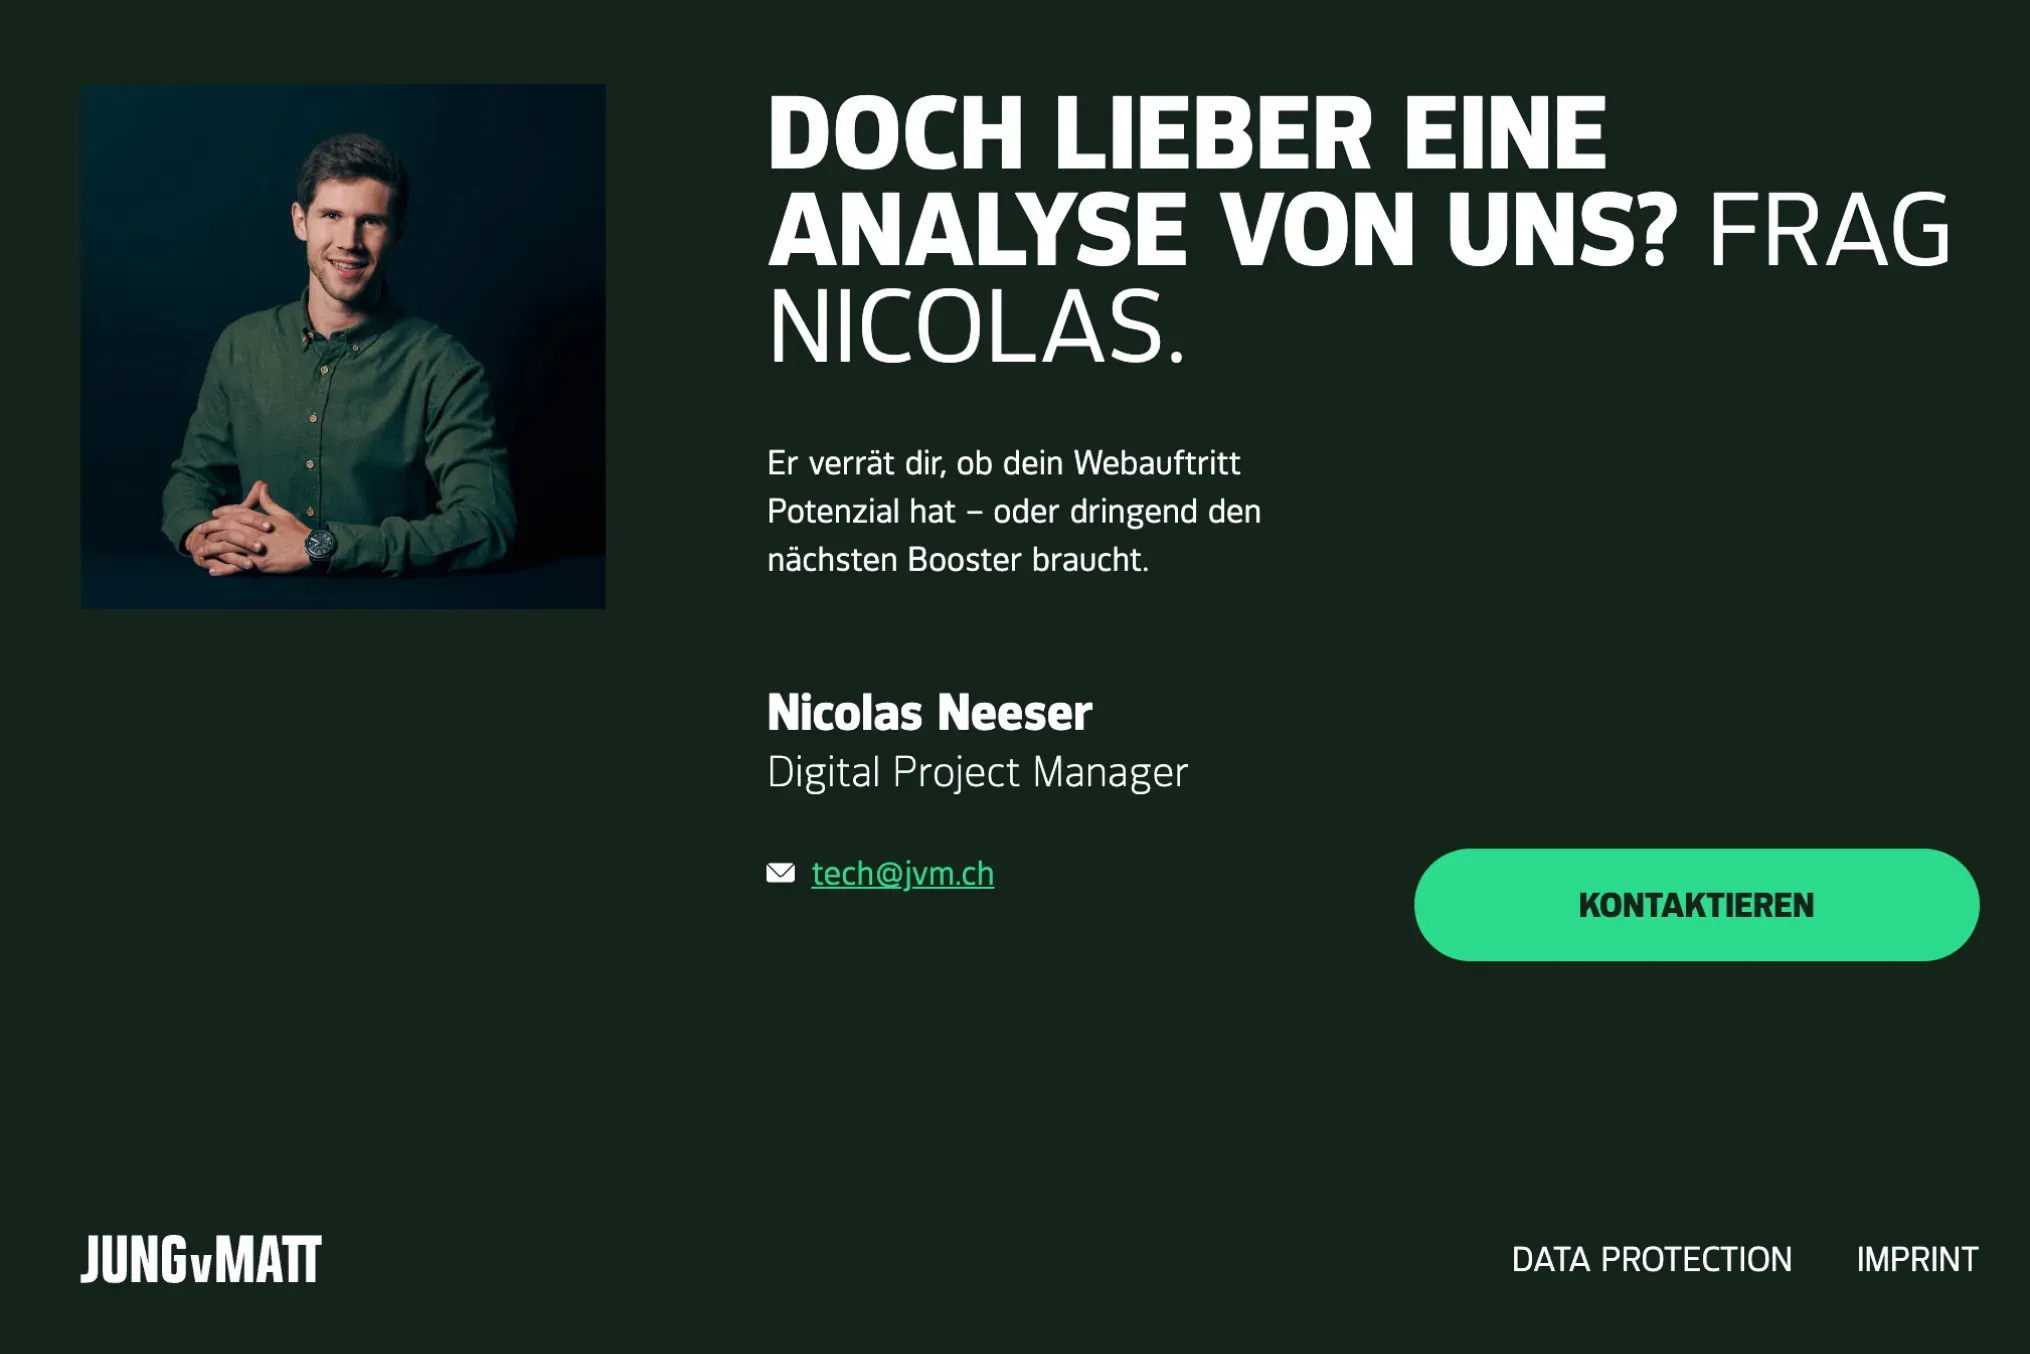Click the Digital Project Manager title

[977, 772]
